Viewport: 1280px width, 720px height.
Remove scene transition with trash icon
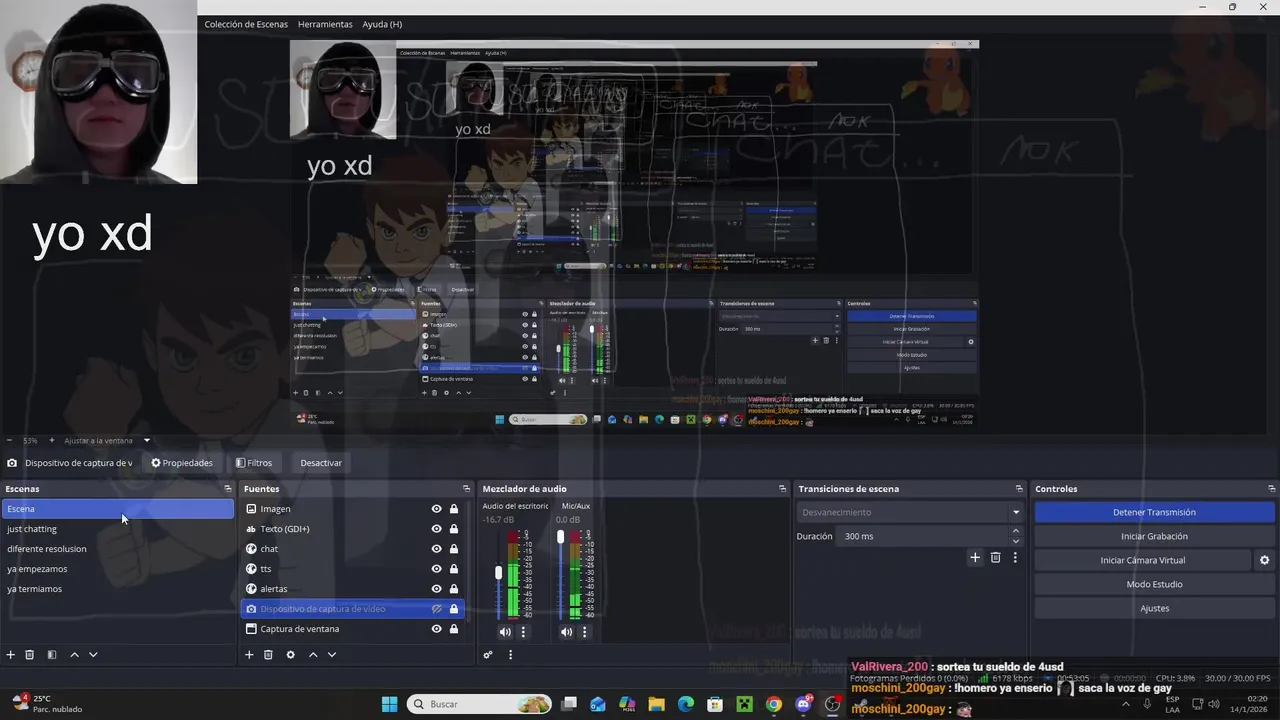995,558
